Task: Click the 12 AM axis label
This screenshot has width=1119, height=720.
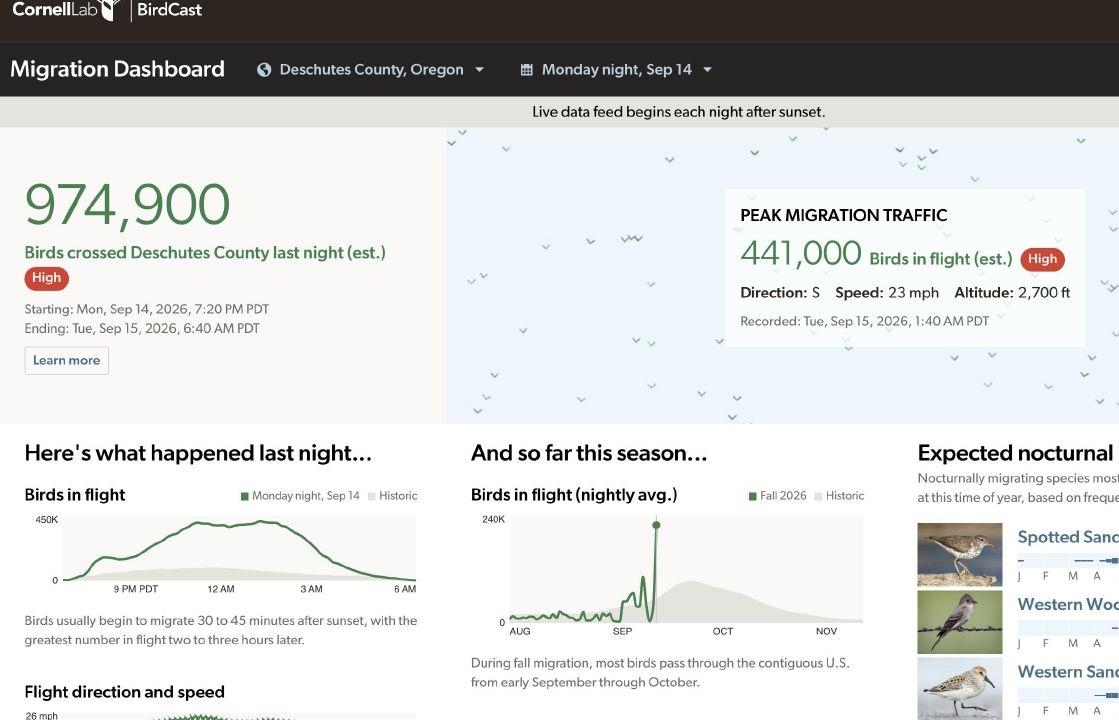Action: pos(221,589)
